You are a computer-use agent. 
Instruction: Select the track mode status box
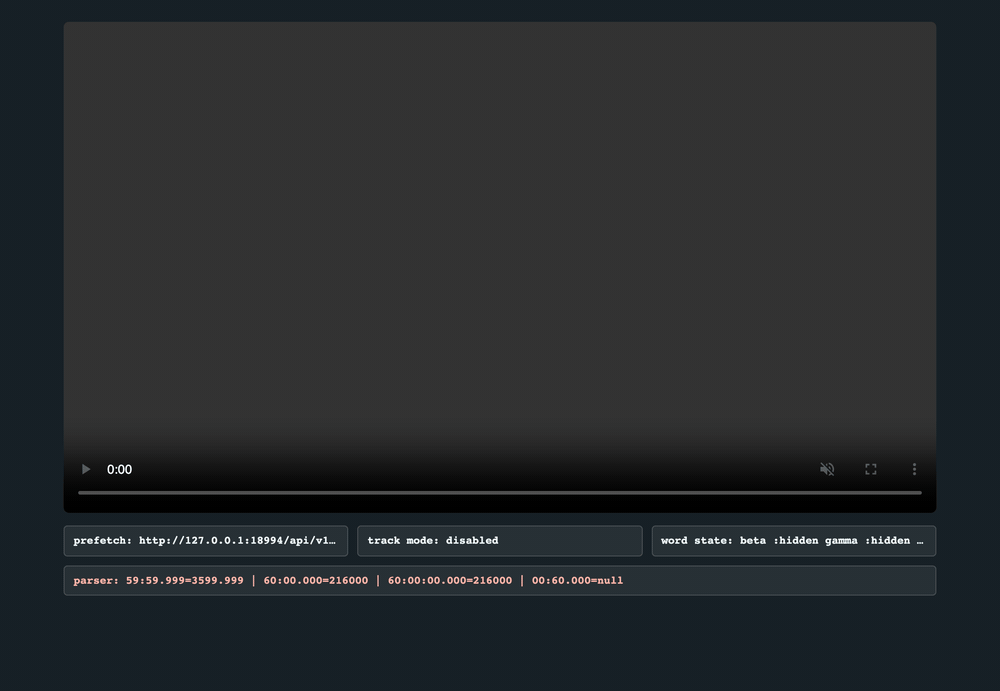tap(500, 541)
